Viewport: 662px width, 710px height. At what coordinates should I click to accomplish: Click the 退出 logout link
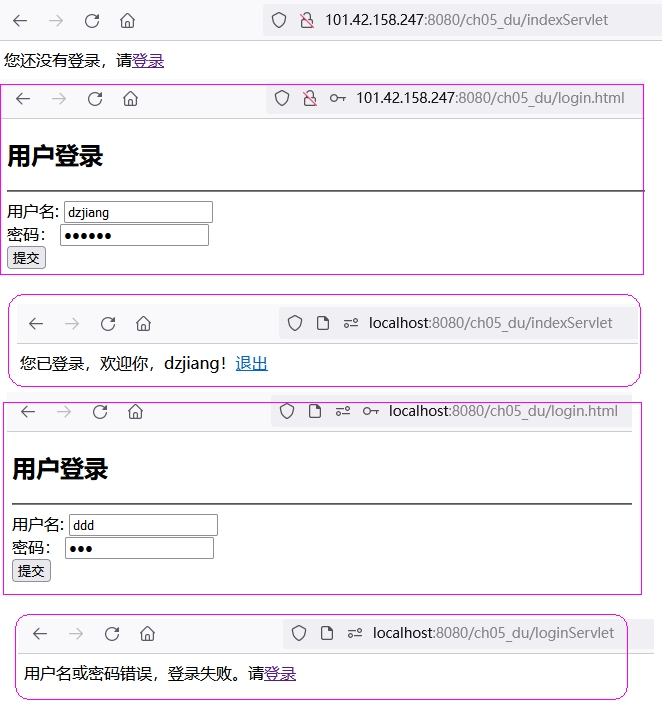251,364
